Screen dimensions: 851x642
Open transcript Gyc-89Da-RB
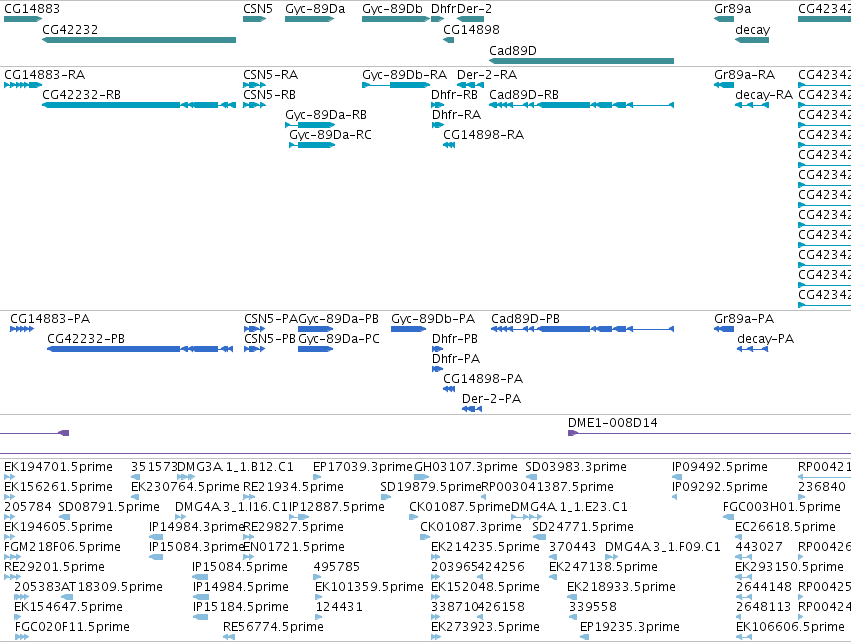(x=326, y=115)
